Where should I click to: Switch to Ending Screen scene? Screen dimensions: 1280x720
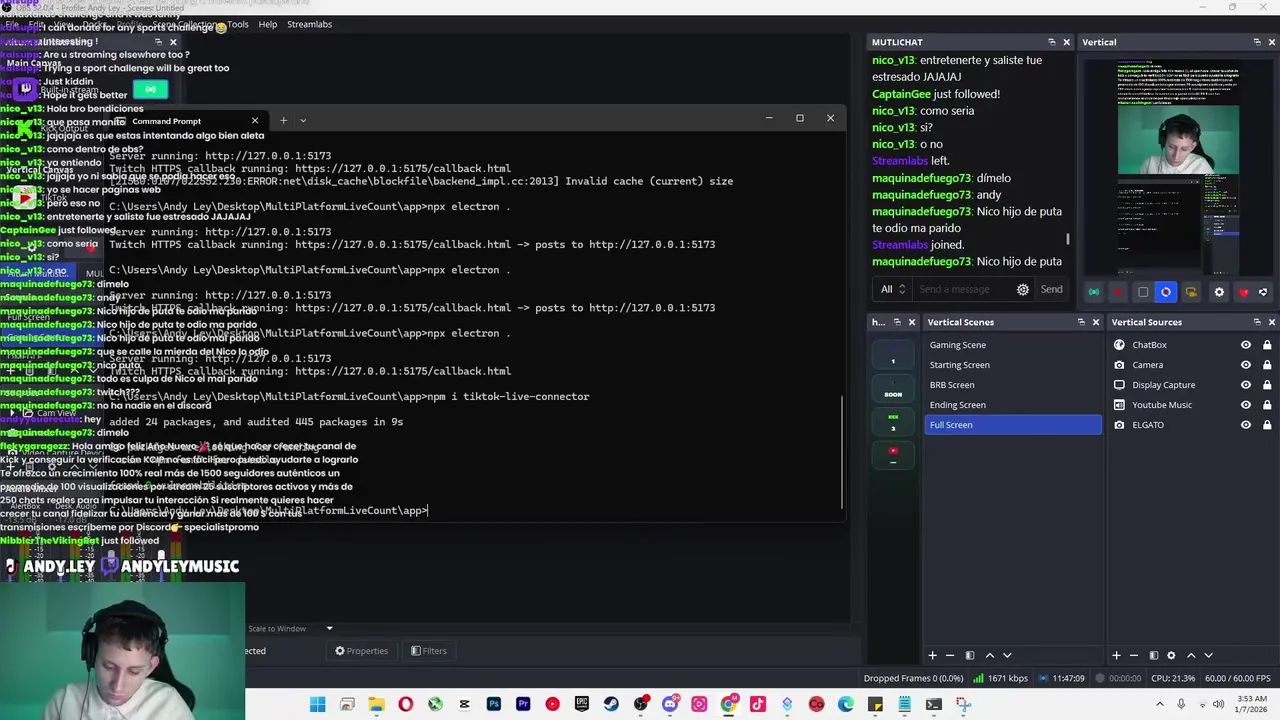1013,405
